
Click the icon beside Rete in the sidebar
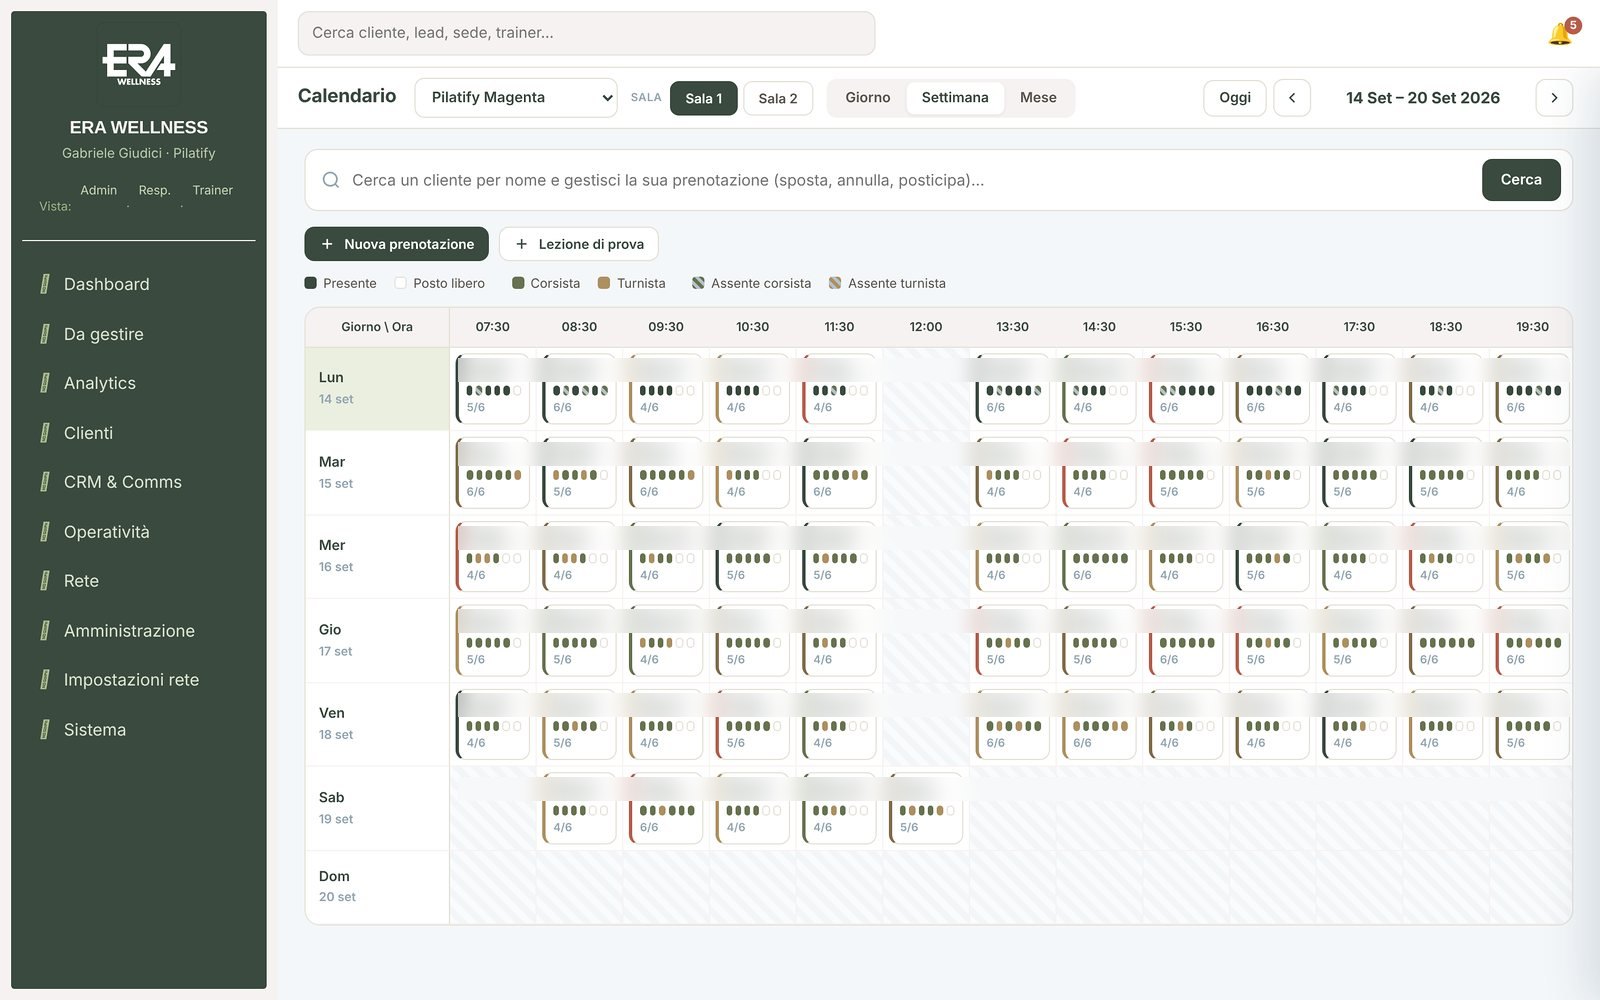tap(45, 581)
